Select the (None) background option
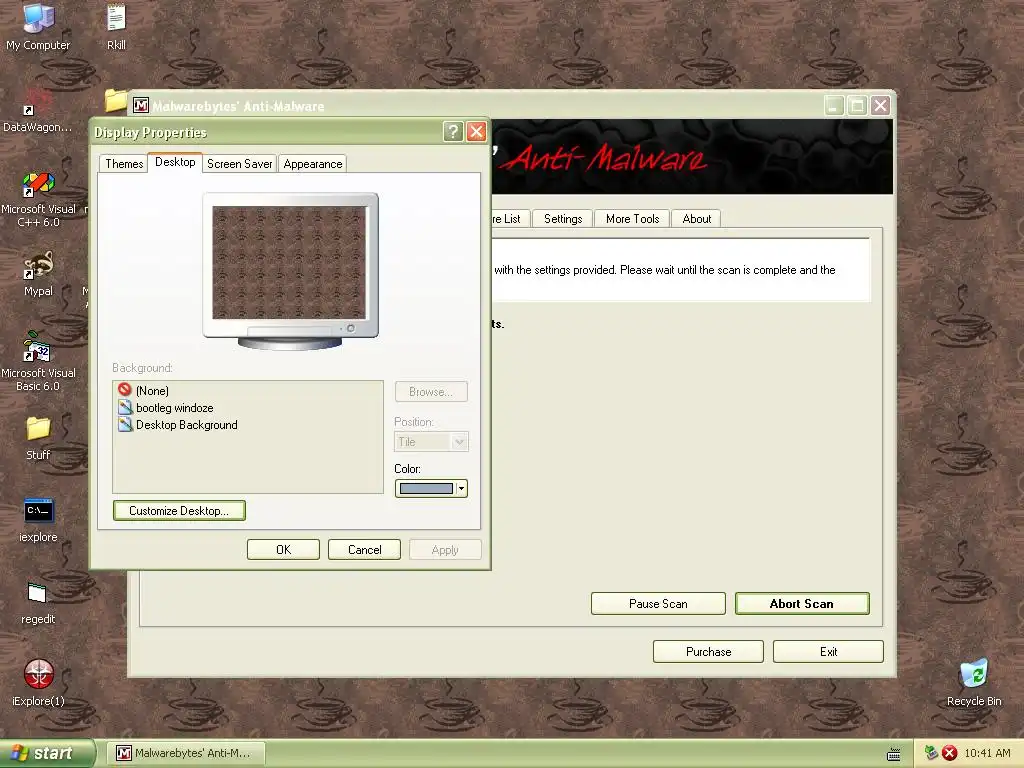 (144, 391)
